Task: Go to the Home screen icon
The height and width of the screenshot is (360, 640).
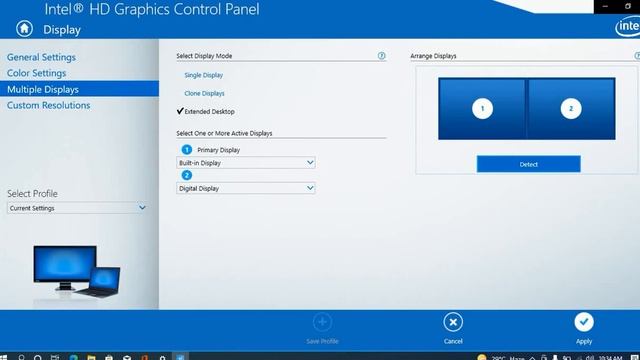Action: [24, 29]
